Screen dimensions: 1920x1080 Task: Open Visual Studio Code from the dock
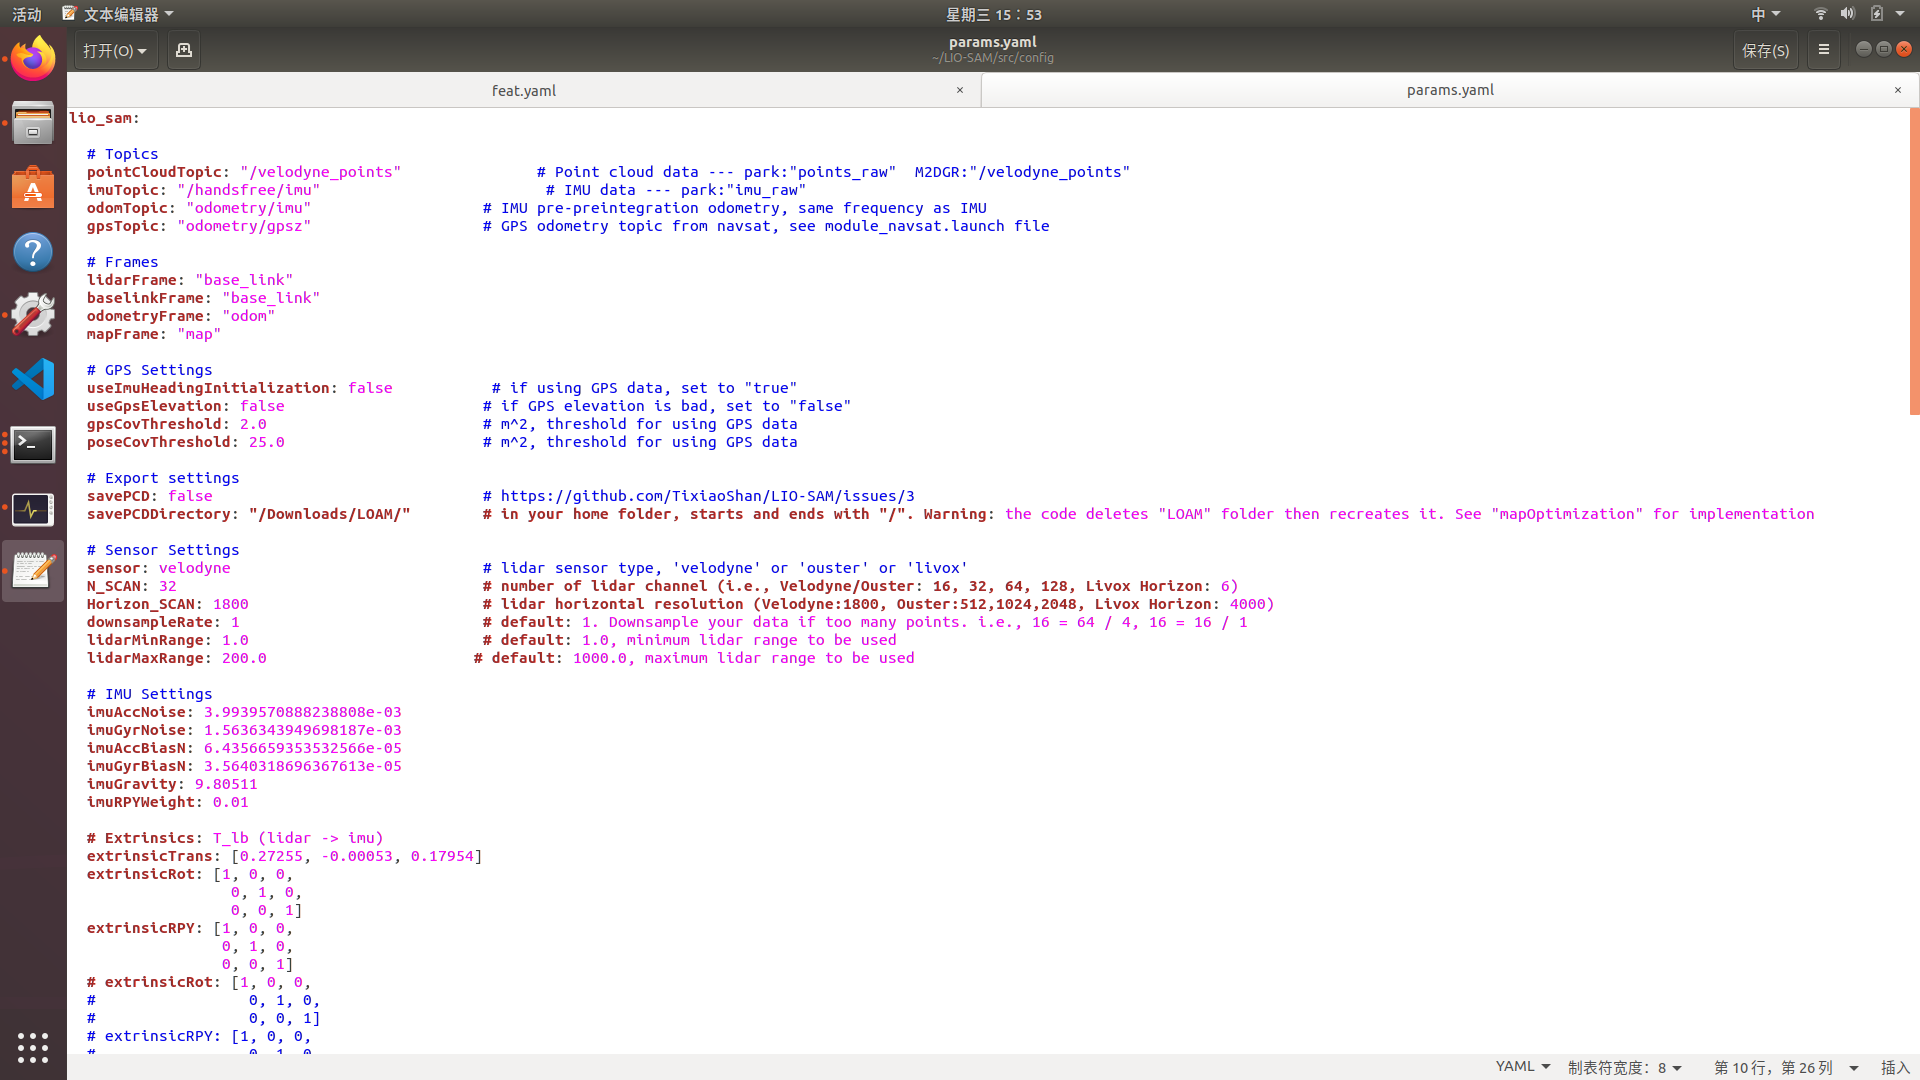33,379
